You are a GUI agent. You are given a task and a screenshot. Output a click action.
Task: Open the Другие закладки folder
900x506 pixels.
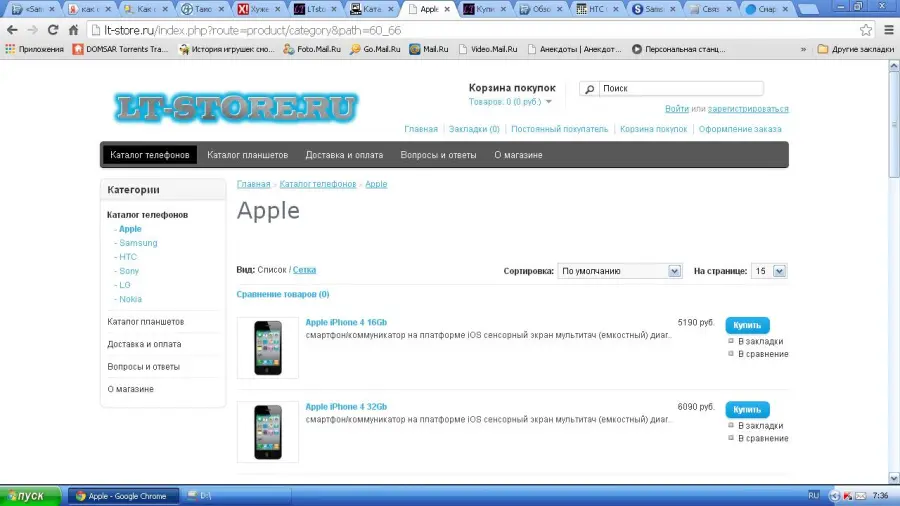click(x=856, y=49)
